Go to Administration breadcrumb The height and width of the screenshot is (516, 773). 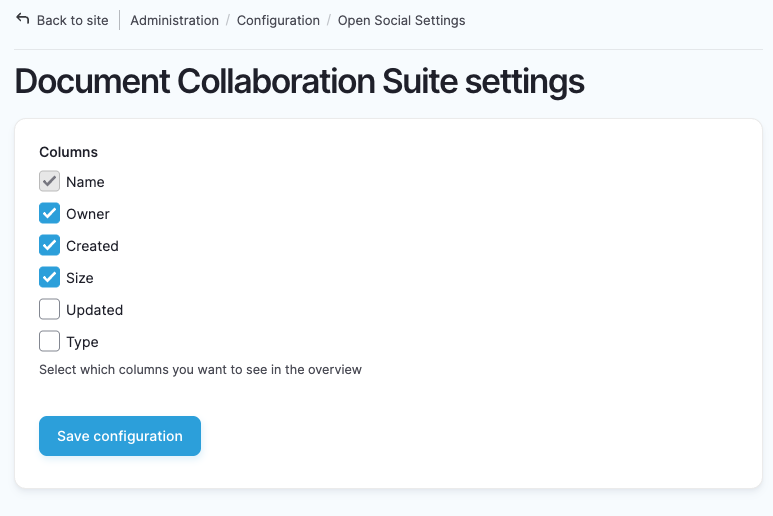point(175,20)
